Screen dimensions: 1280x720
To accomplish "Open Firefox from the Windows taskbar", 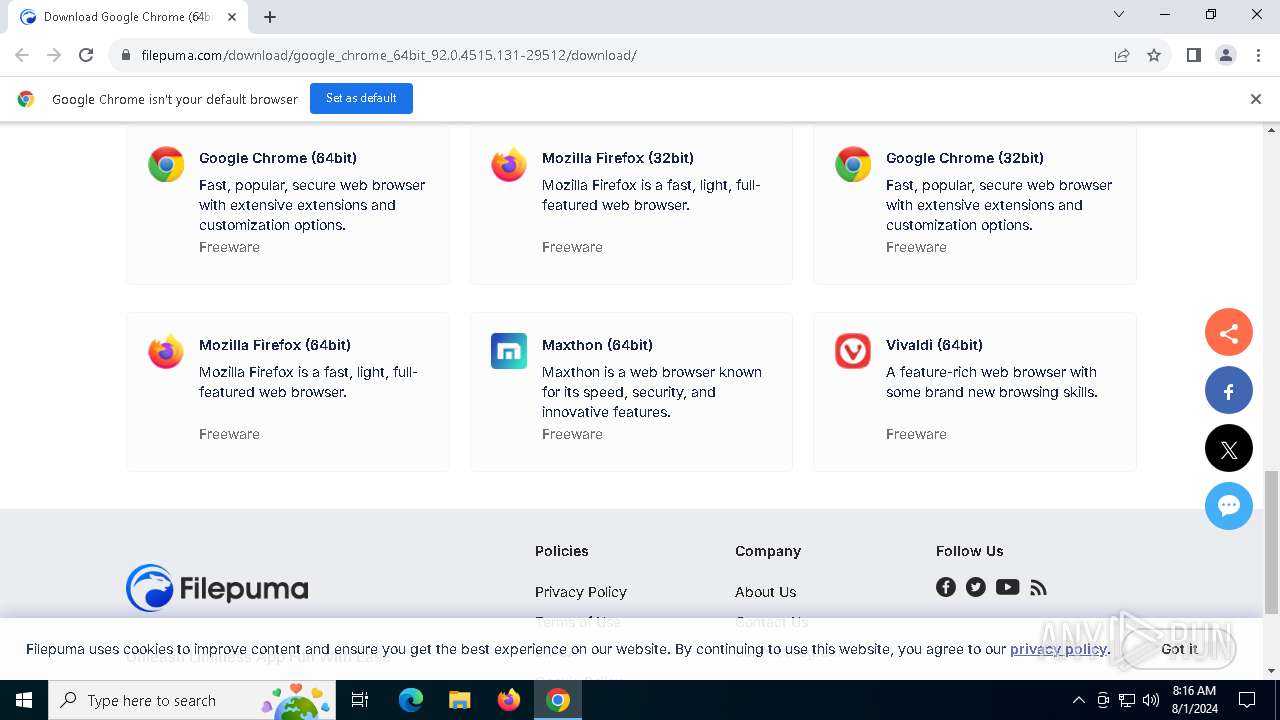I will (509, 700).
